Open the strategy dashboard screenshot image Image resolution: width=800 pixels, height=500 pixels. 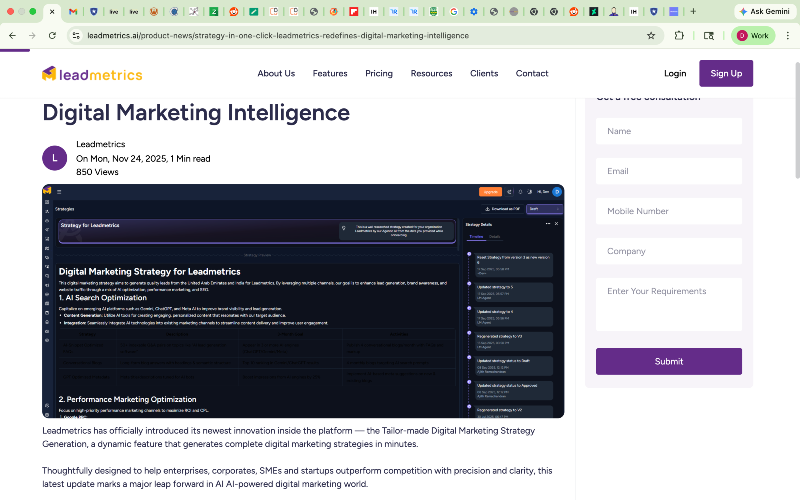303,301
